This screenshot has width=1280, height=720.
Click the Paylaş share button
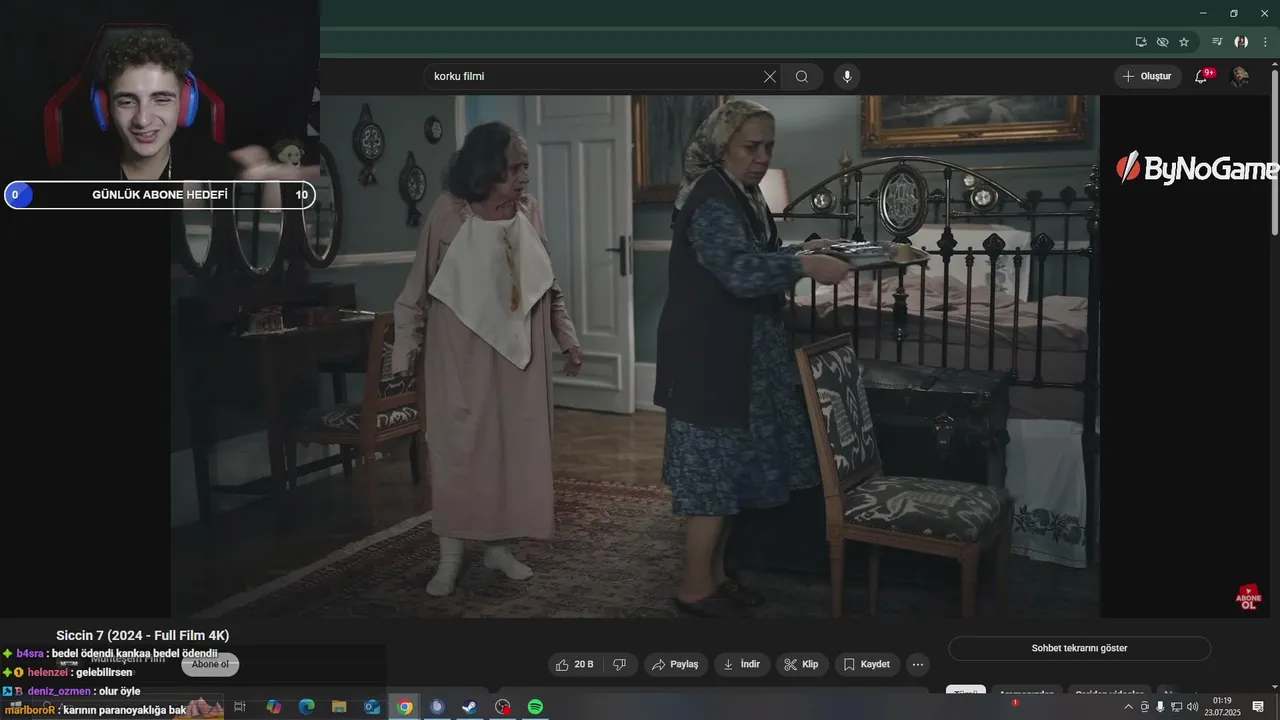point(676,664)
